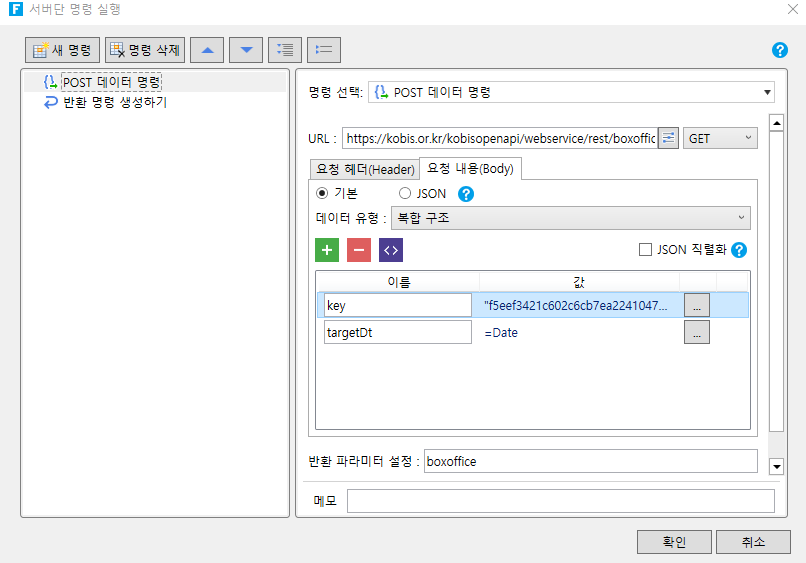806x563 pixels.
Task: Click the purple code view icon
Action: [391, 250]
